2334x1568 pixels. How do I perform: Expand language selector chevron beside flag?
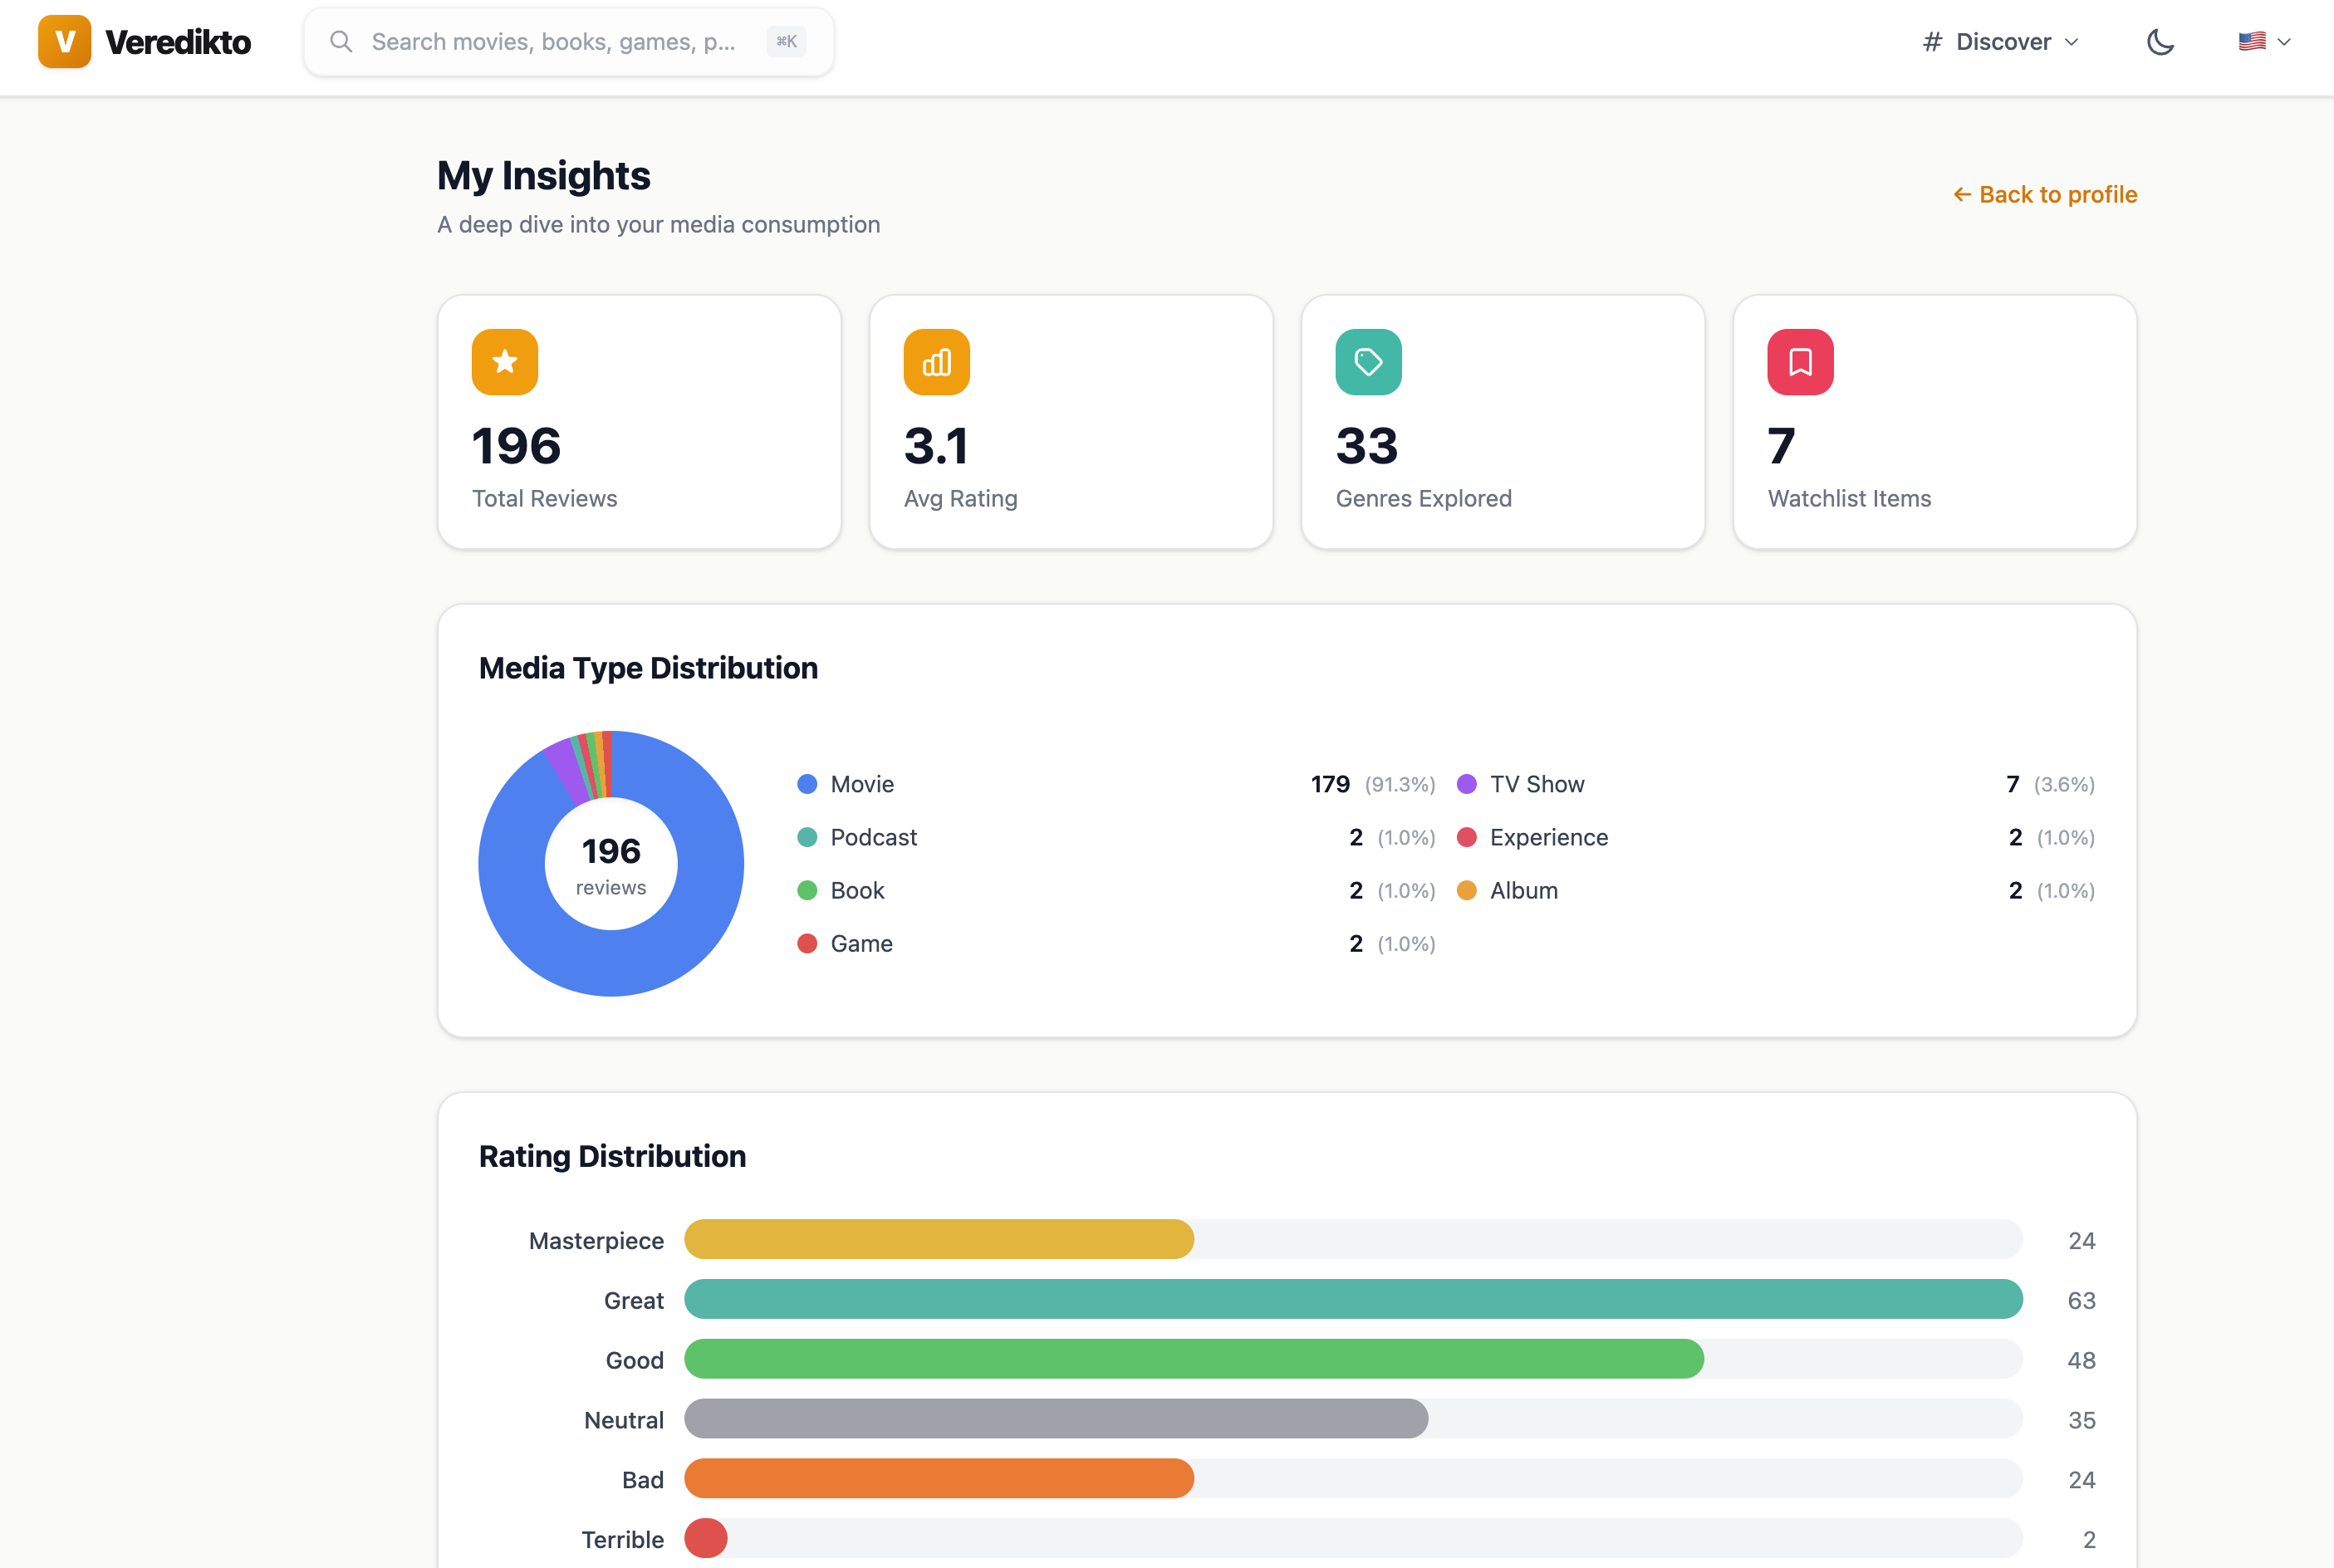coord(2284,42)
